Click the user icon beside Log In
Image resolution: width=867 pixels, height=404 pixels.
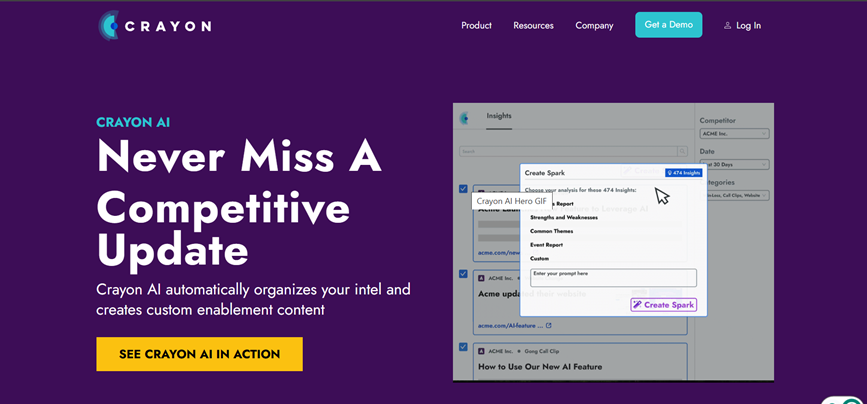(727, 26)
